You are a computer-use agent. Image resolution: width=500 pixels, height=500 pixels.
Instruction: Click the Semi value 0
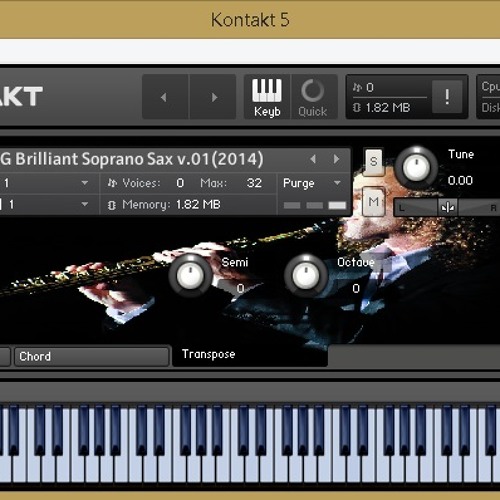tap(240, 288)
